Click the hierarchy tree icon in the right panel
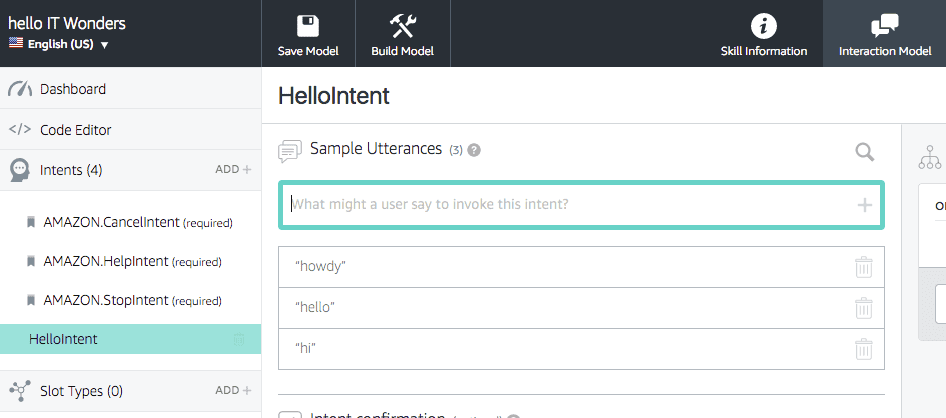 (930, 157)
